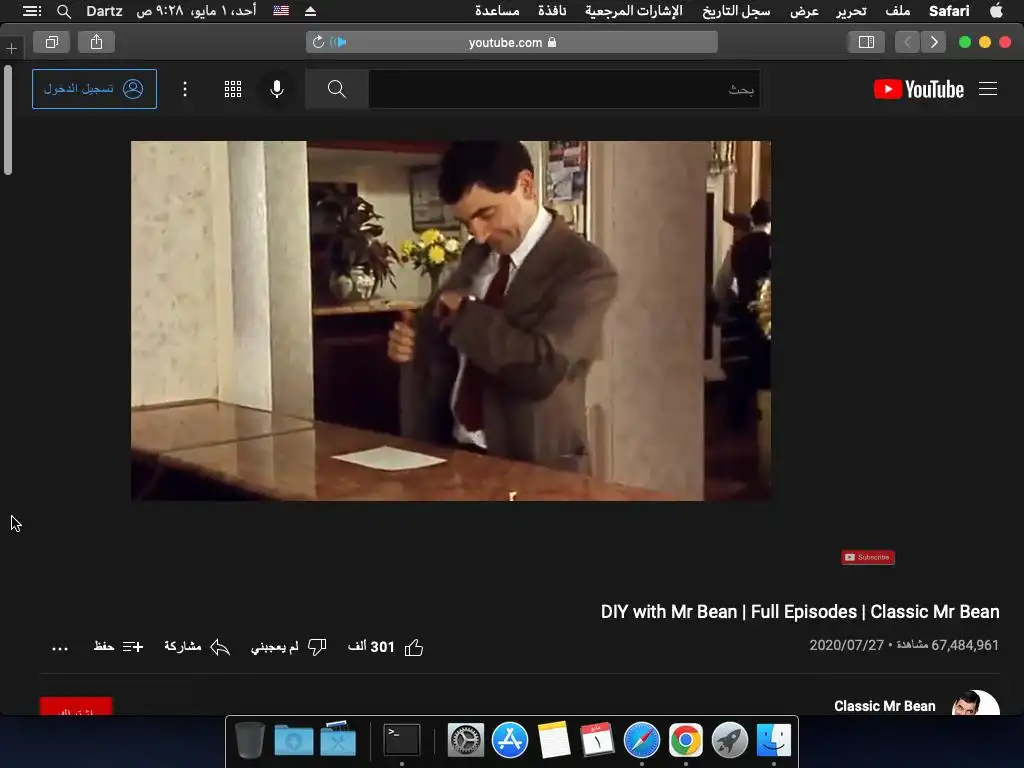Open the مساعدة (Help) menu
The image size is (1024, 768).
497,10
